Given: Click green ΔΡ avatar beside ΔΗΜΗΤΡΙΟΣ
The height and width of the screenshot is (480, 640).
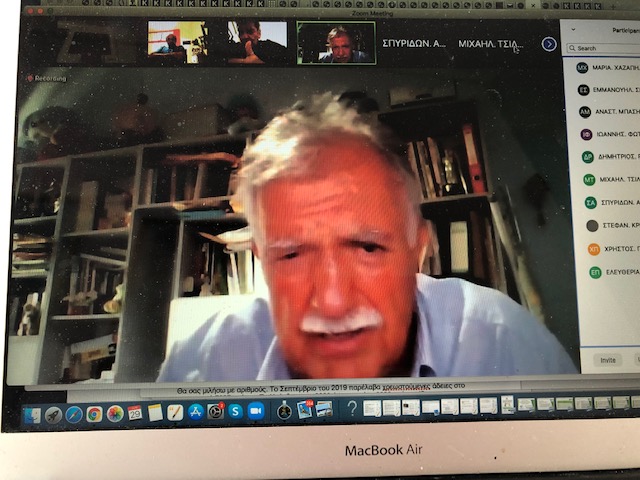Looking at the screenshot, I should tap(587, 157).
